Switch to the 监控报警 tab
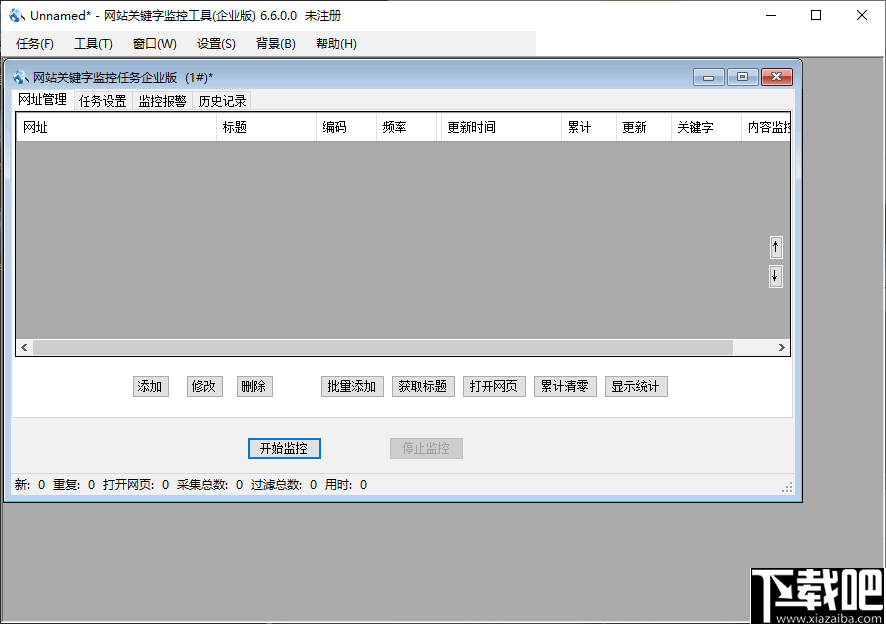 pyautogui.click(x=162, y=100)
